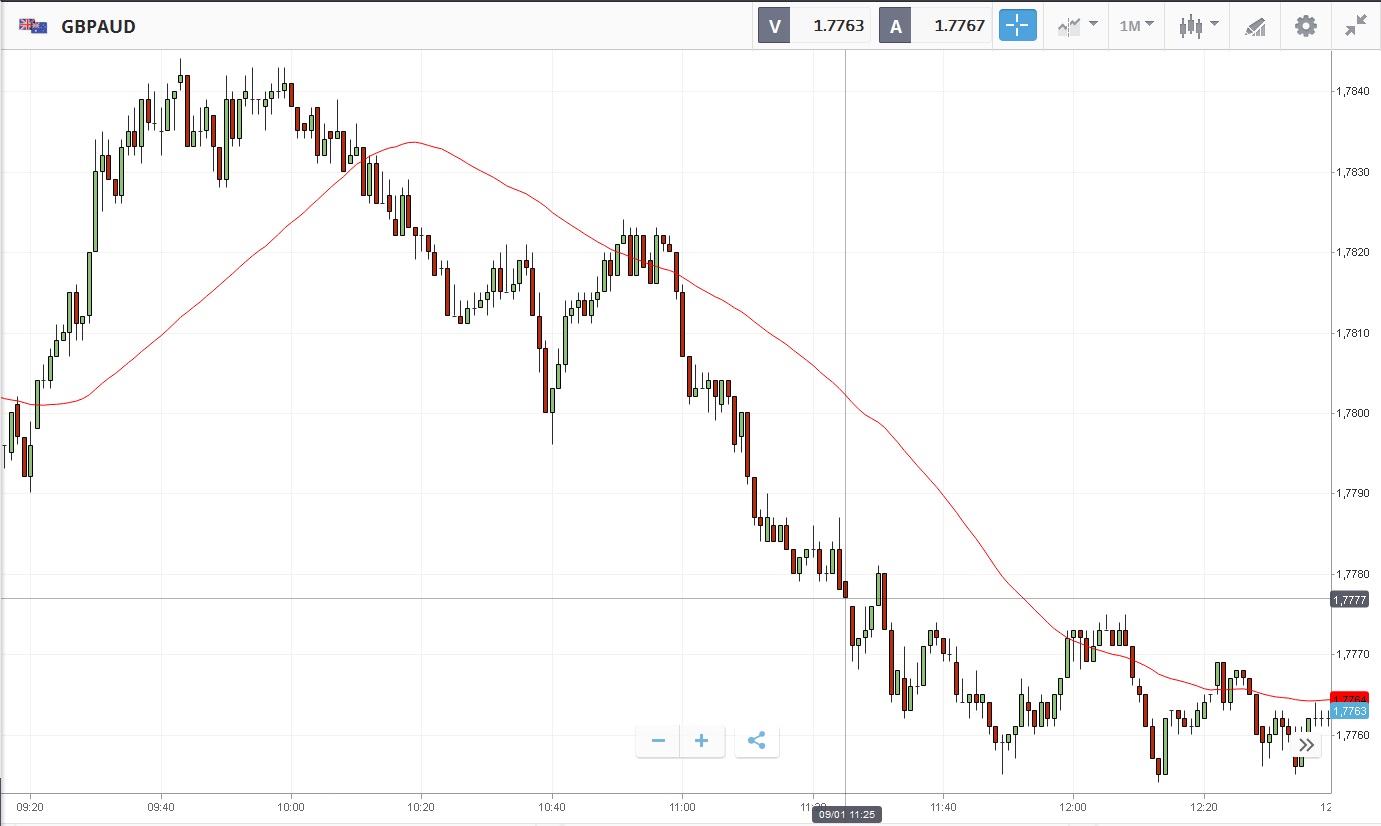Click the GBPAUD flag icon
Screen dimensions: 1381x826
pos(33,27)
